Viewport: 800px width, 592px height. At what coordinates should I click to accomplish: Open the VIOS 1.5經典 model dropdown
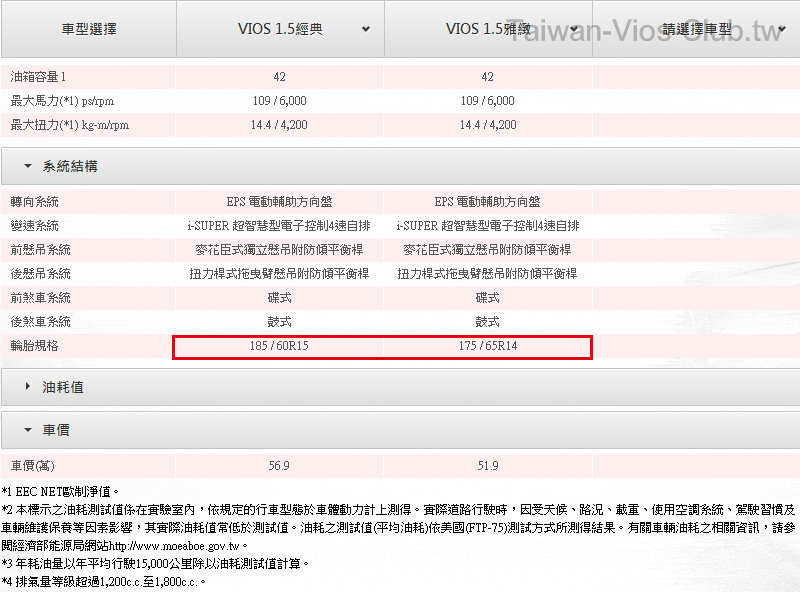coord(280,29)
